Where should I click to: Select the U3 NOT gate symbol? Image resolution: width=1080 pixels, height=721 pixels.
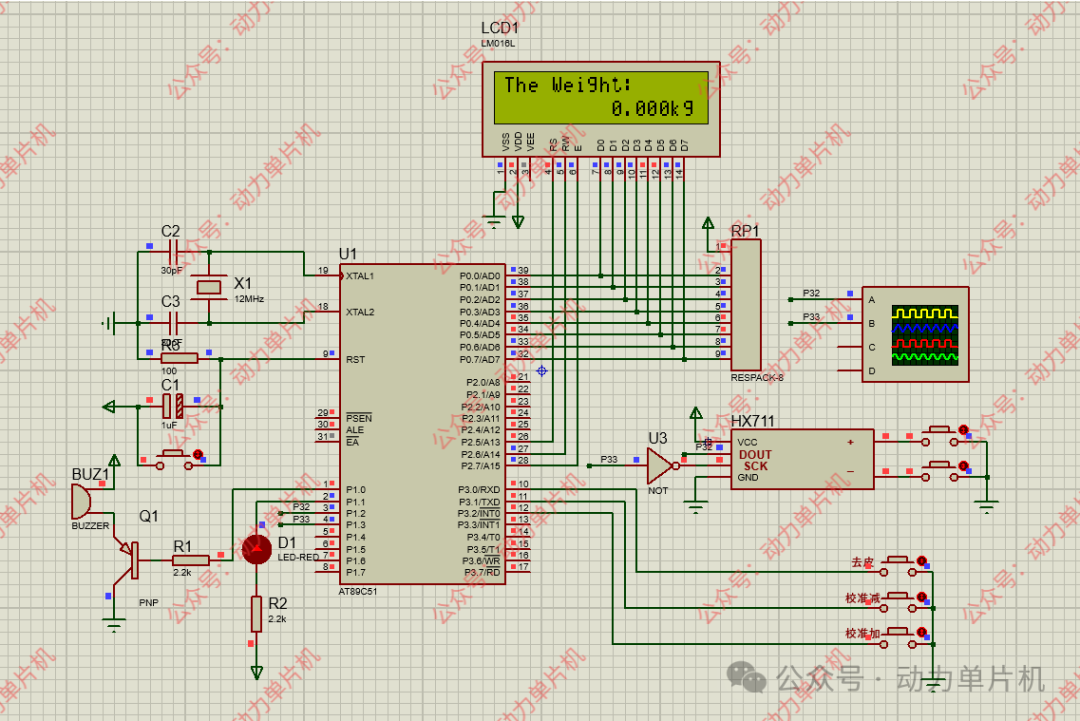click(x=661, y=466)
